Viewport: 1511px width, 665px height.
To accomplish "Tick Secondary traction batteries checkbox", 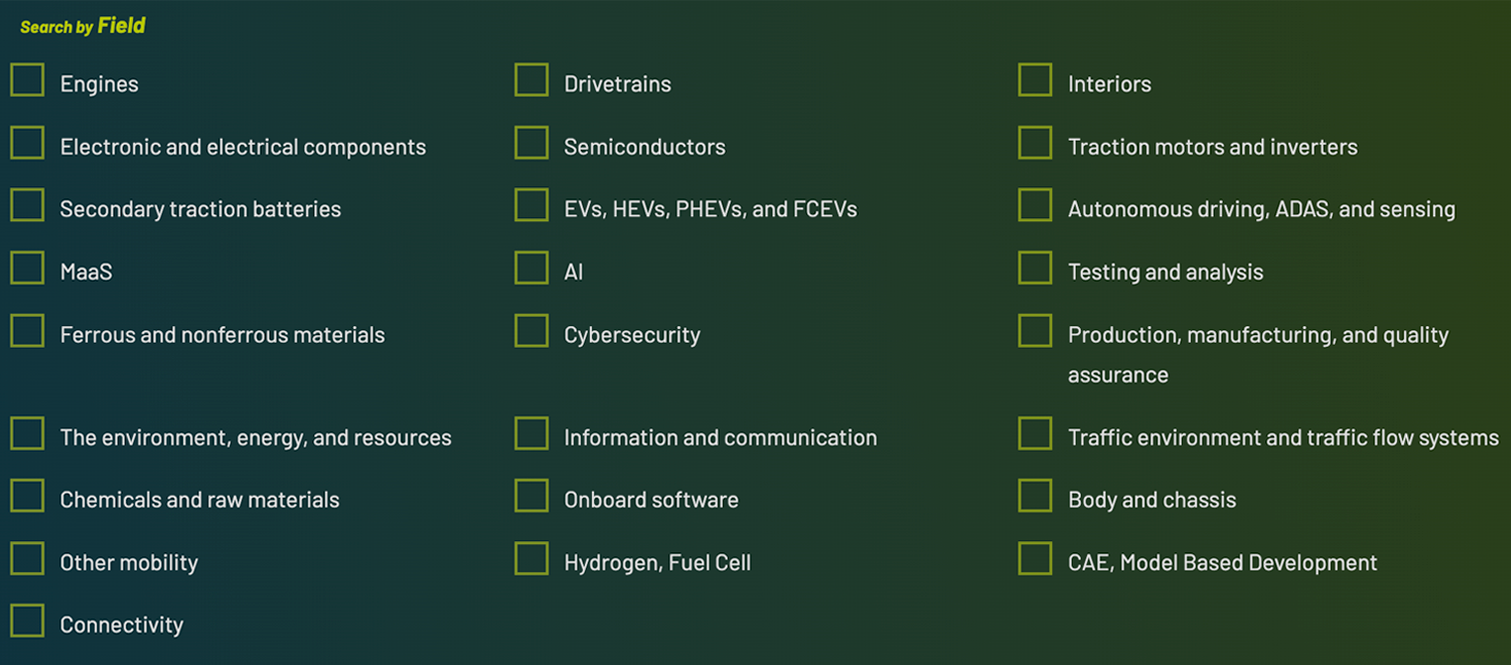I will 27,205.
